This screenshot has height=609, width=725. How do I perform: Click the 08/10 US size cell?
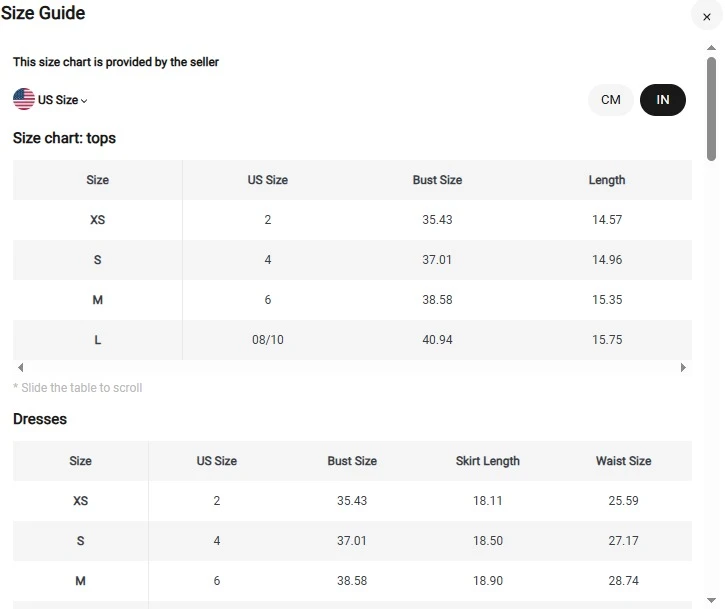pyautogui.click(x=268, y=340)
